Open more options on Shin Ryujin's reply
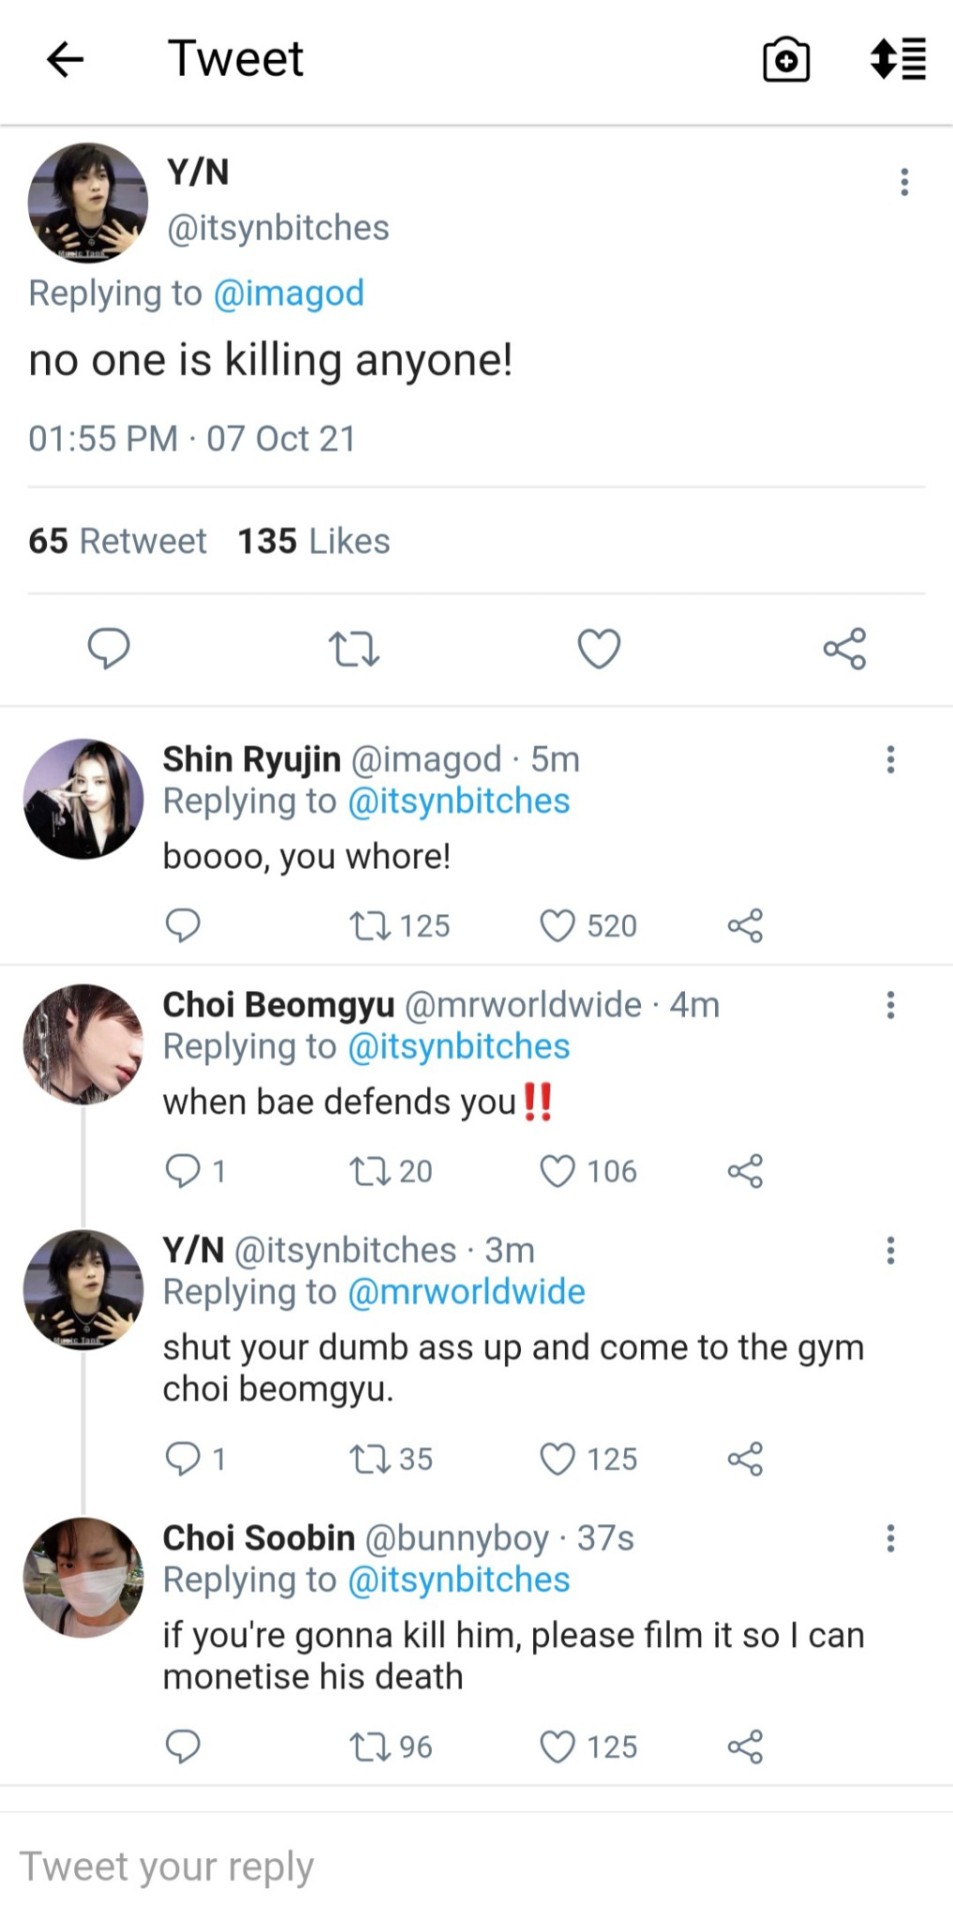The height and width of the screenshot is (1920, 953). click(890, 760)
